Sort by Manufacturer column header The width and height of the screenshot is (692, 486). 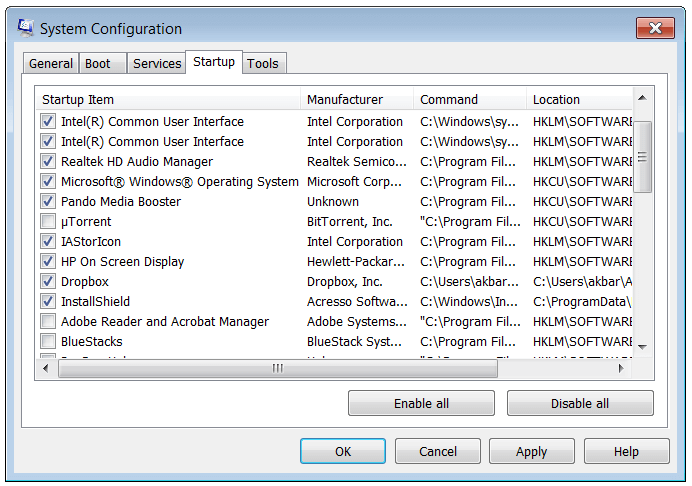point(357,99)
